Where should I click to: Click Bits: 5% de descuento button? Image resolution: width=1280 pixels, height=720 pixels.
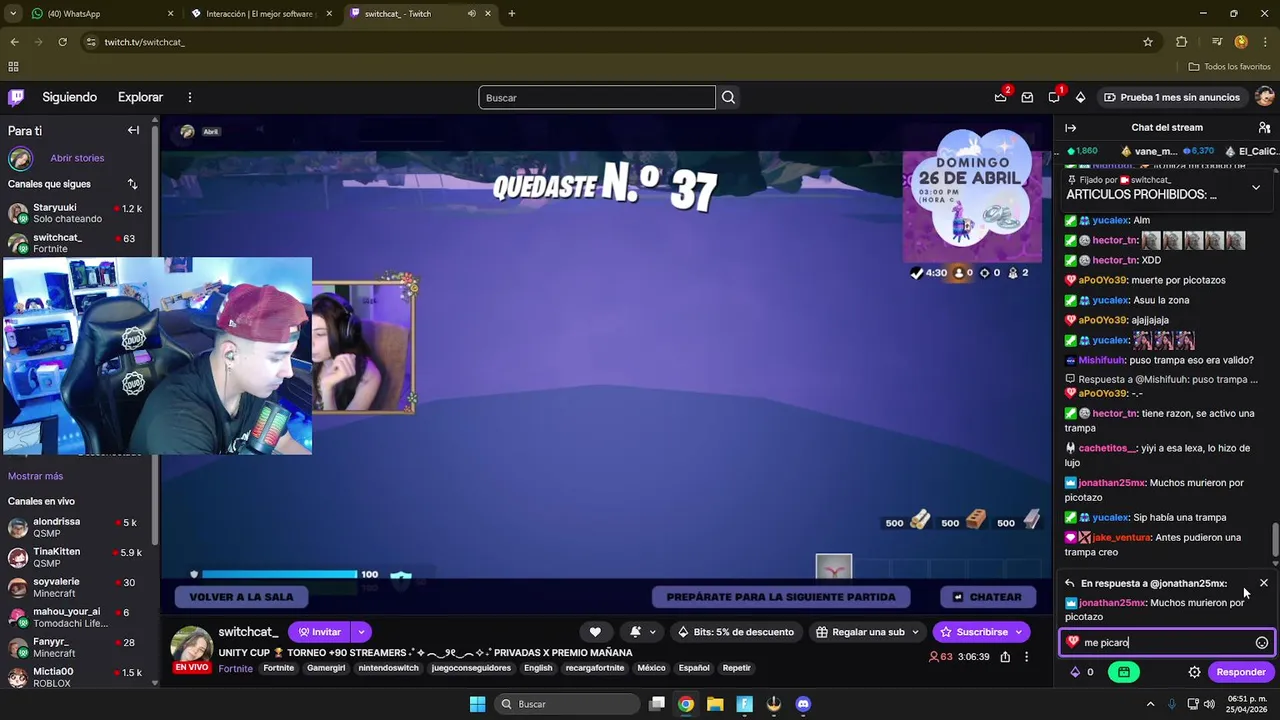click(x=735, y=632)
